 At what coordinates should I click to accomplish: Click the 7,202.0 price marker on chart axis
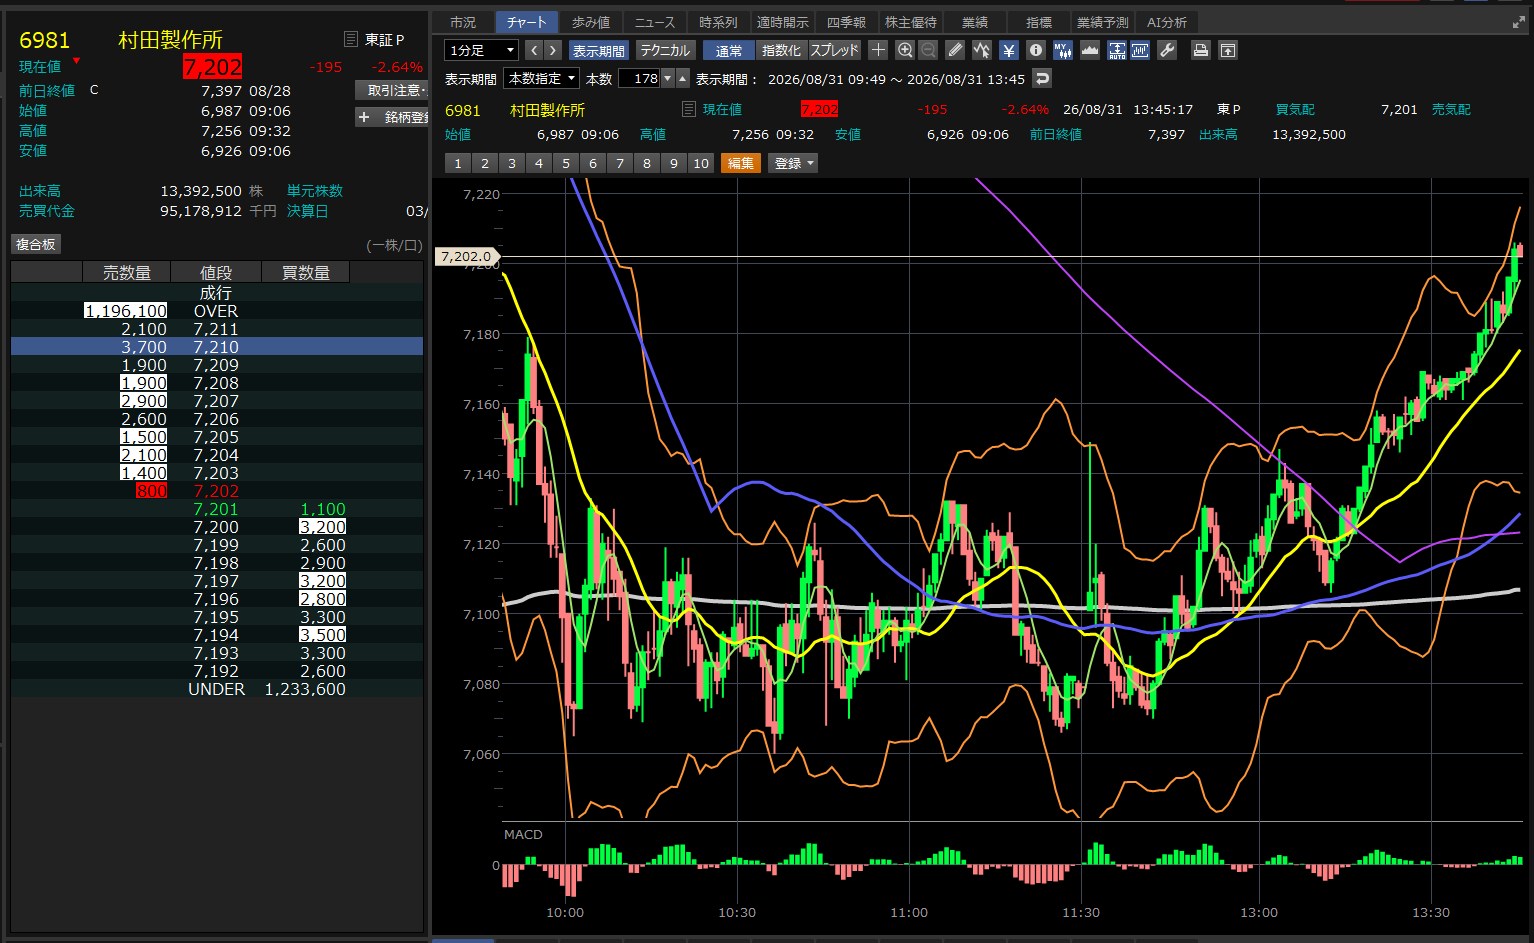[x=466, y=257]
